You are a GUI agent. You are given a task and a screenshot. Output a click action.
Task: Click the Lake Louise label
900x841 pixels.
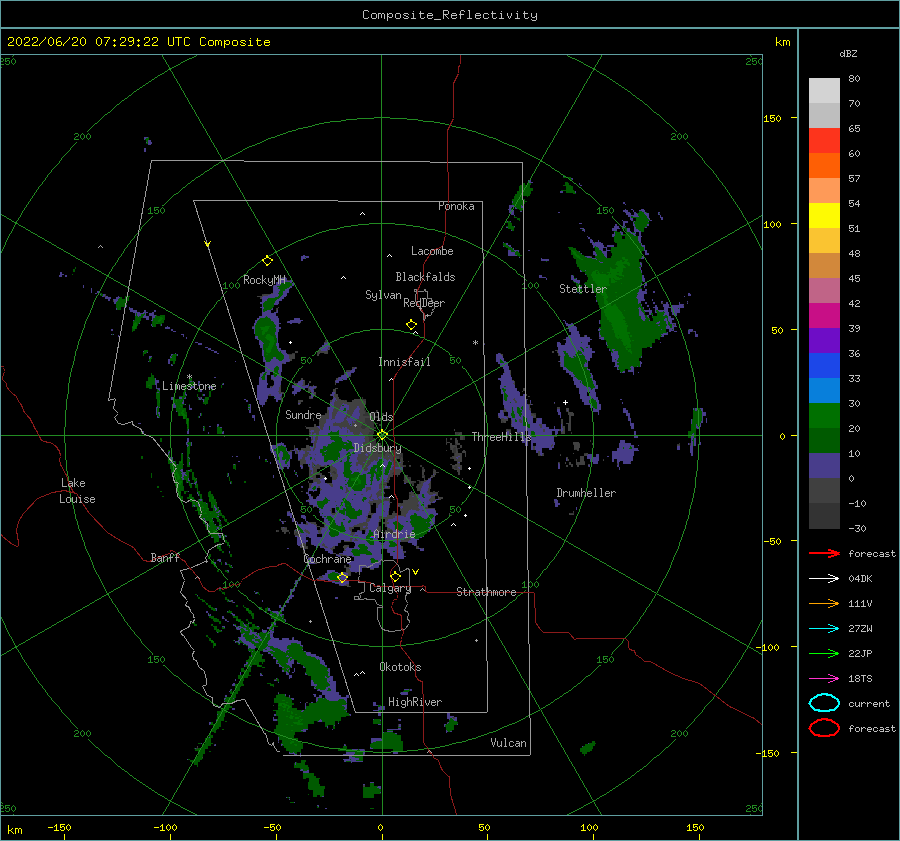tap(77, 491)
